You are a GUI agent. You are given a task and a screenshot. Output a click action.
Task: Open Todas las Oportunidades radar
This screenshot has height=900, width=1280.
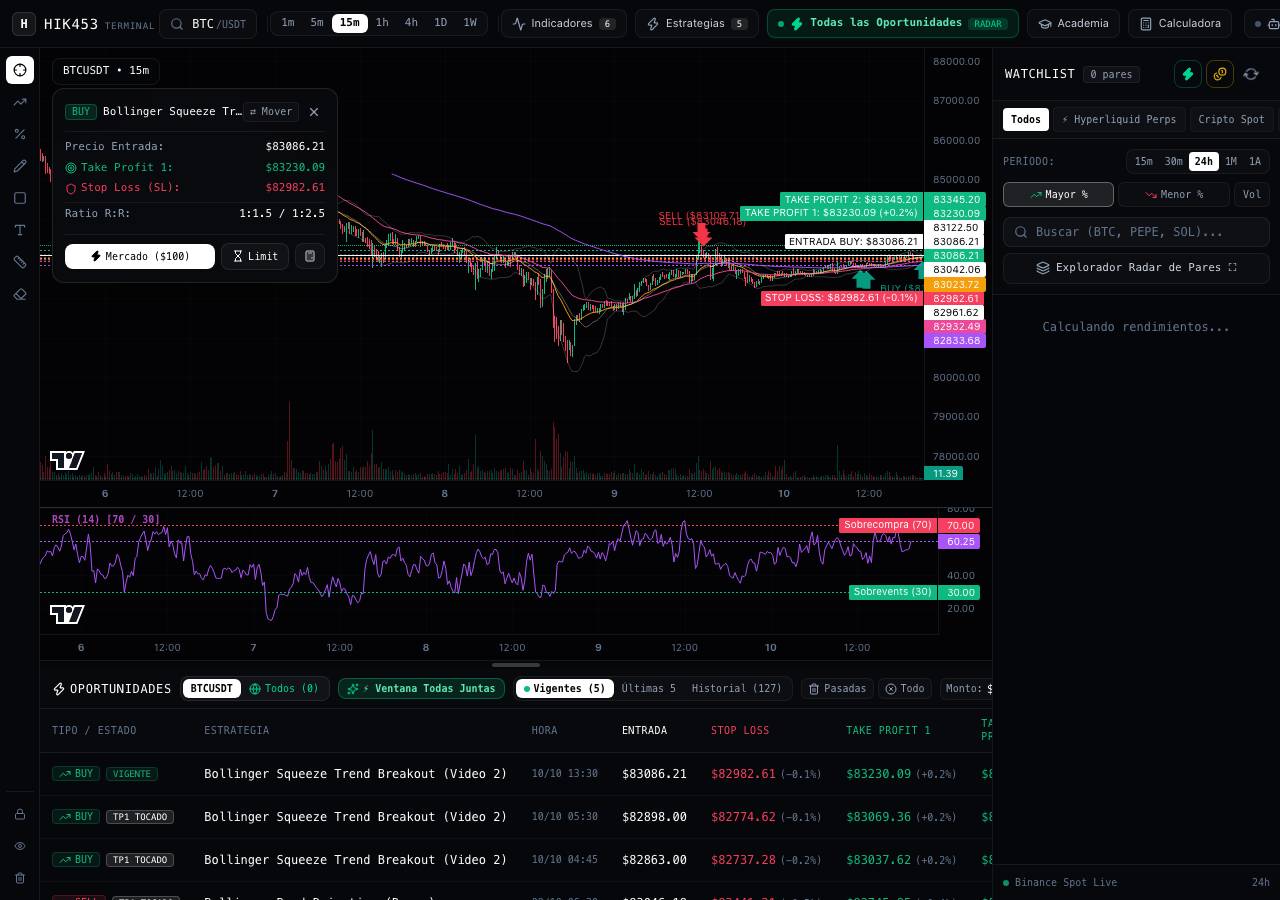[893, 24]
